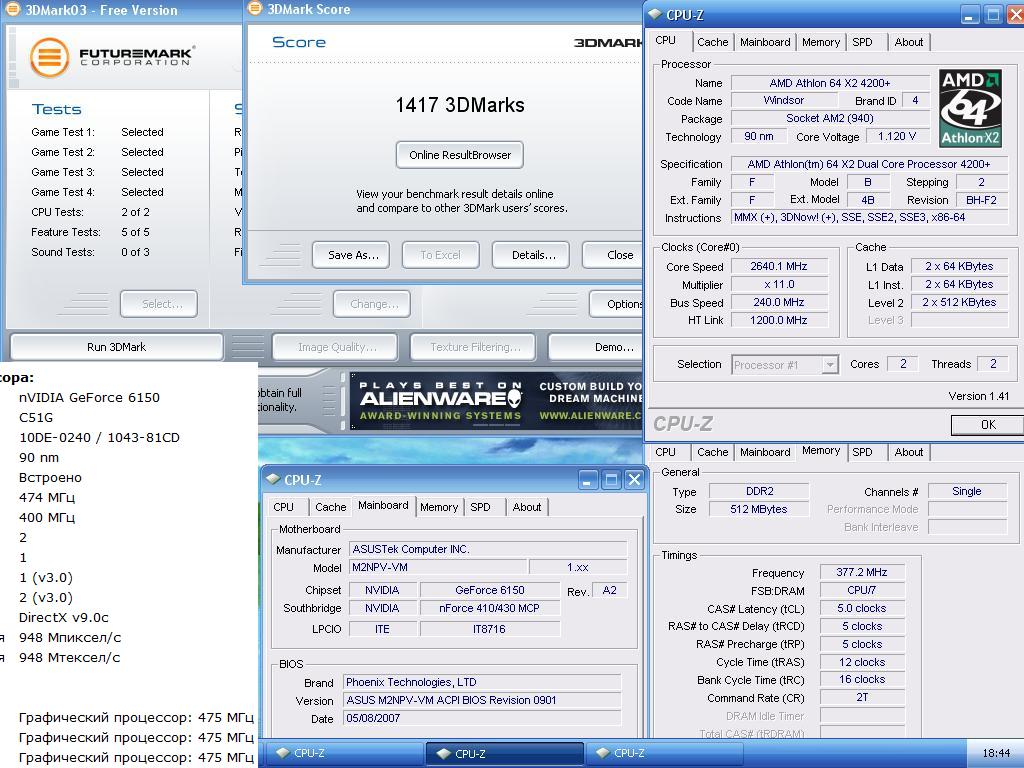Select Memory tab in the Mainboard CPU-Z window
Image resolution: width=1024 pixels, height=768 pixels.
[439, 507]
